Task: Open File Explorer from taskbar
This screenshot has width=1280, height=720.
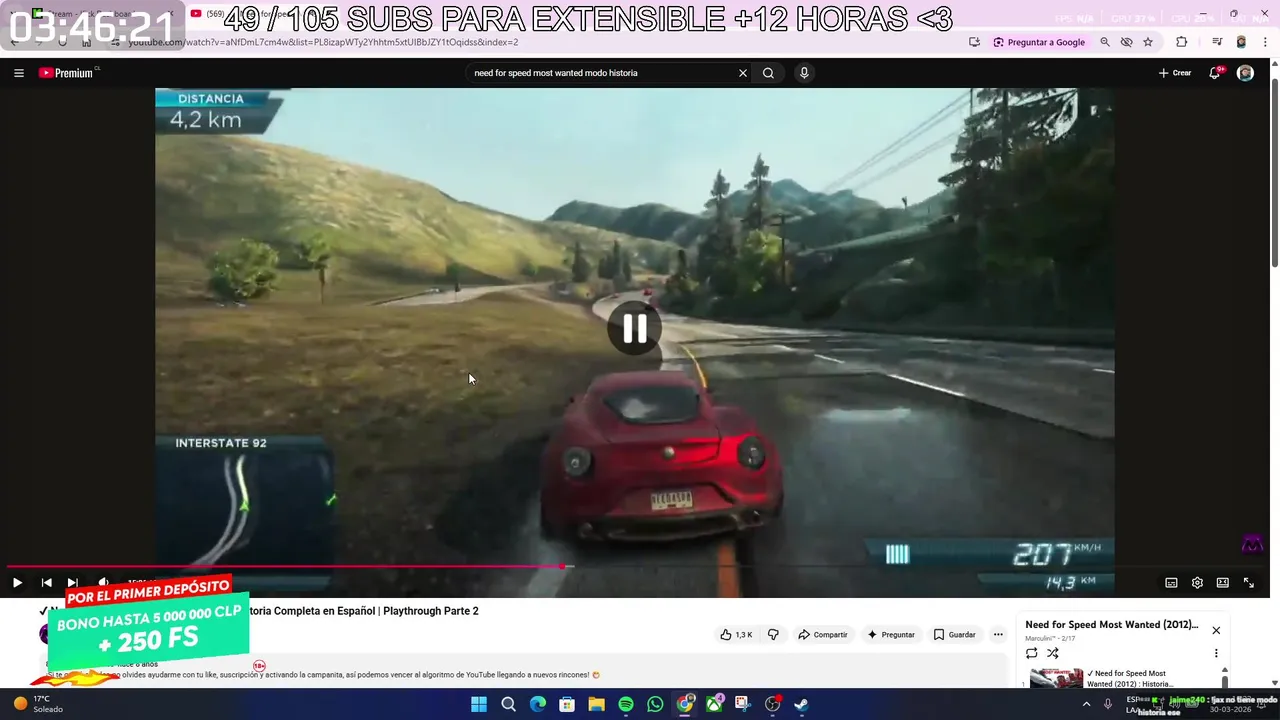Action: 596,704
